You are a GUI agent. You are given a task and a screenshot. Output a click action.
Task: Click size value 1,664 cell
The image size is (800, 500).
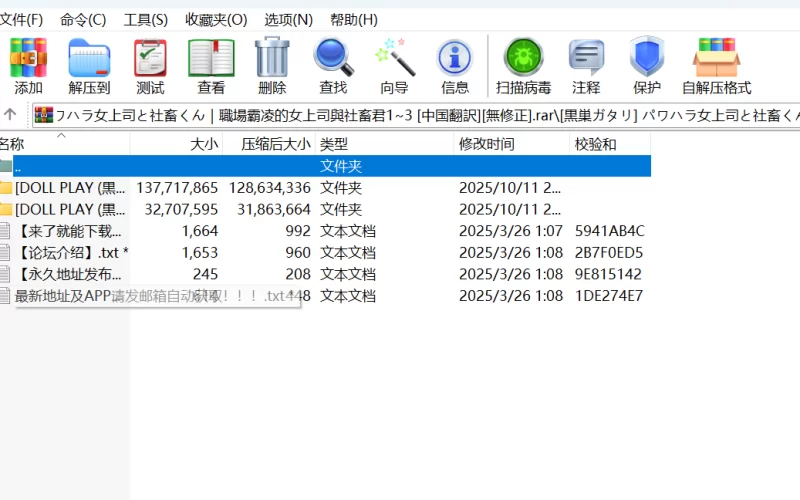(199, 231)
